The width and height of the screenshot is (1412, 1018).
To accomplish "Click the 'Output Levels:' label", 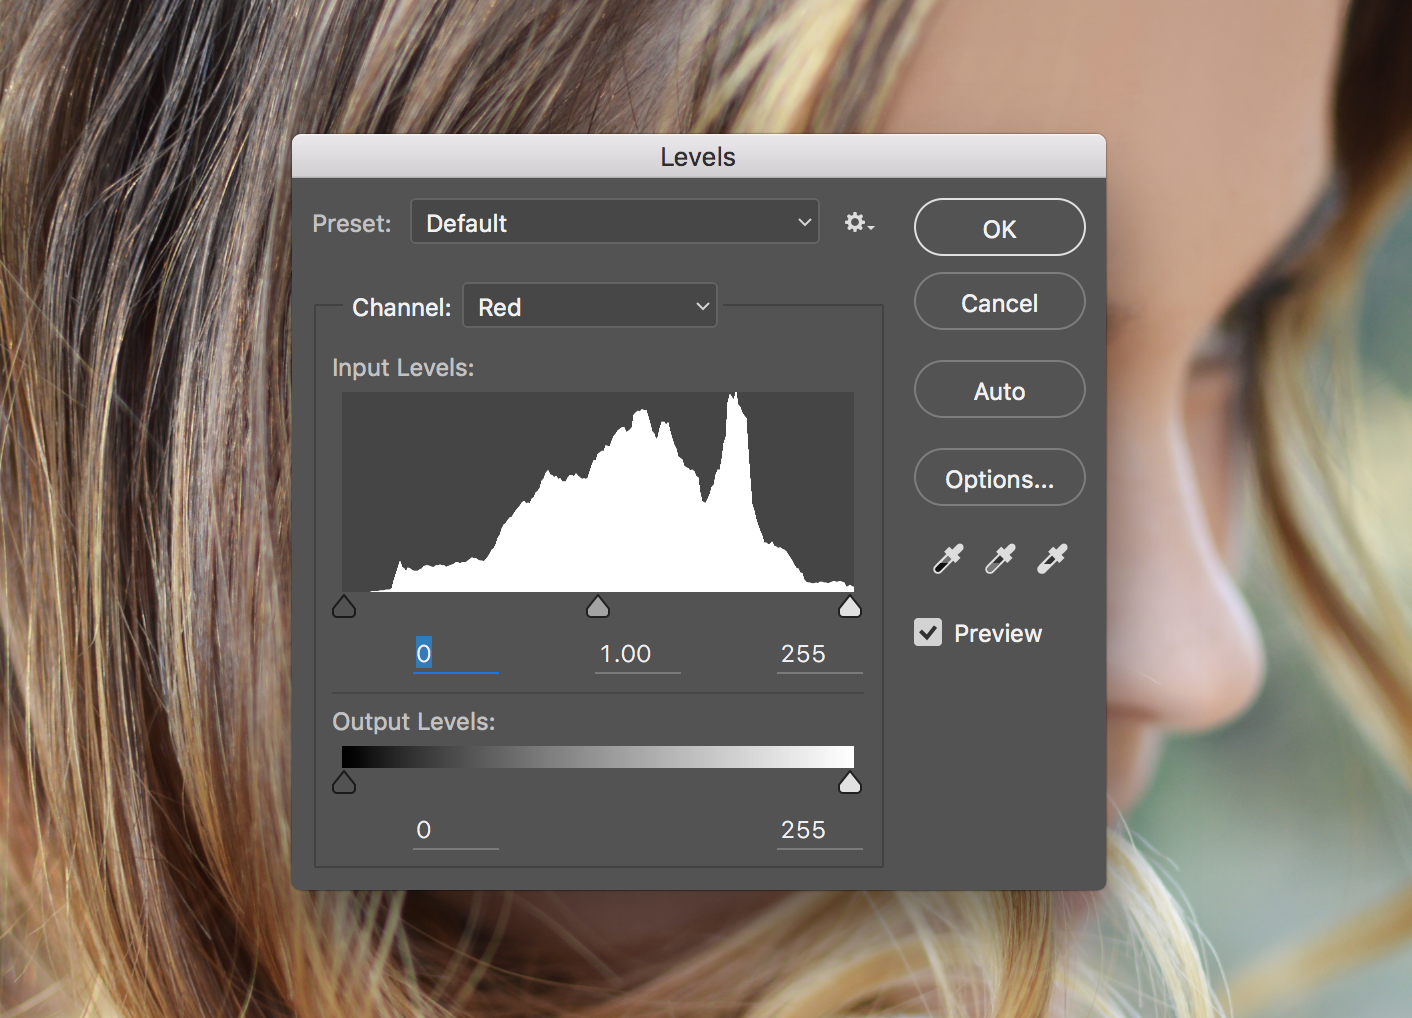I will [414, 722].
